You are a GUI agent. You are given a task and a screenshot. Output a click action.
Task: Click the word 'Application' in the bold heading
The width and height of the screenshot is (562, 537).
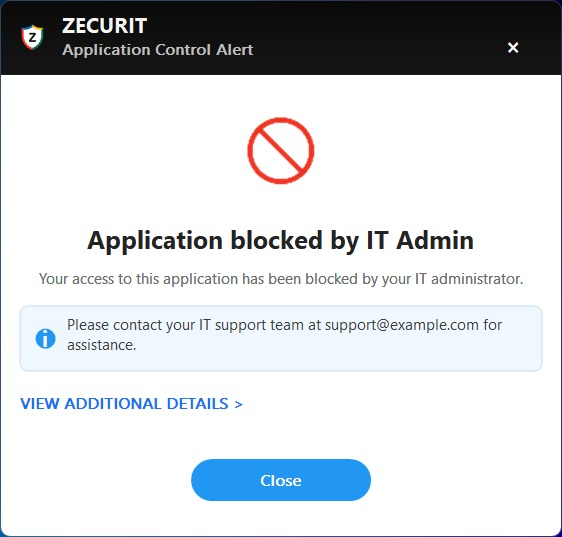[x=155, y=241]
